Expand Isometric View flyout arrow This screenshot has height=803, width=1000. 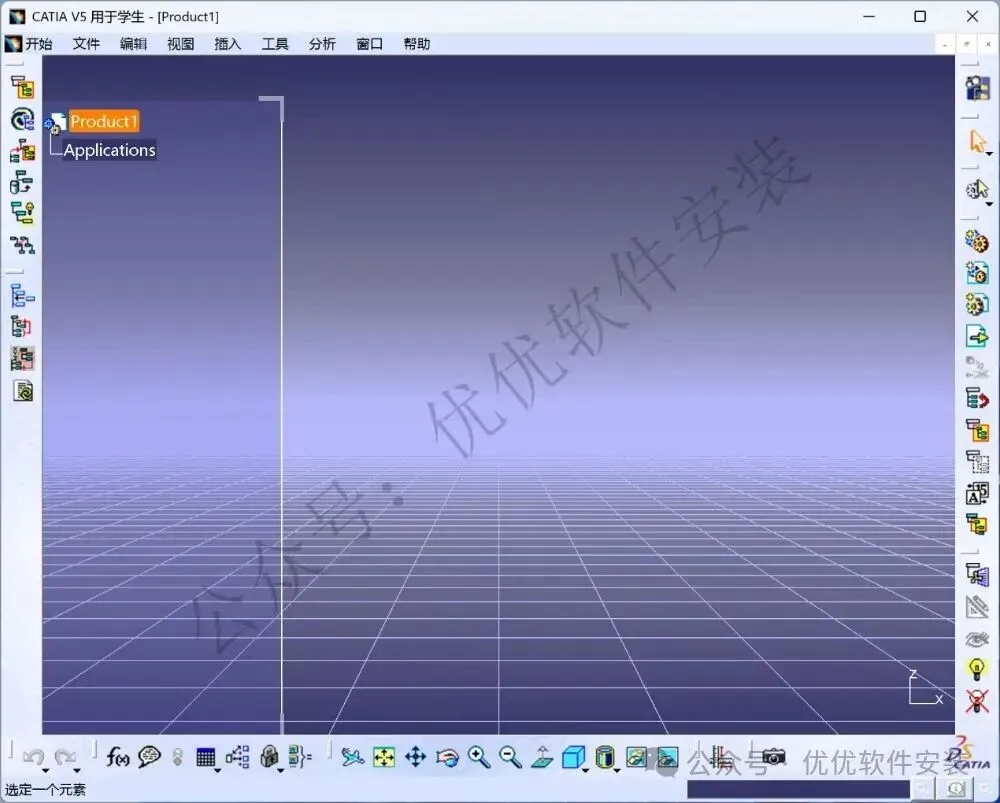click(x=585, y=771)
